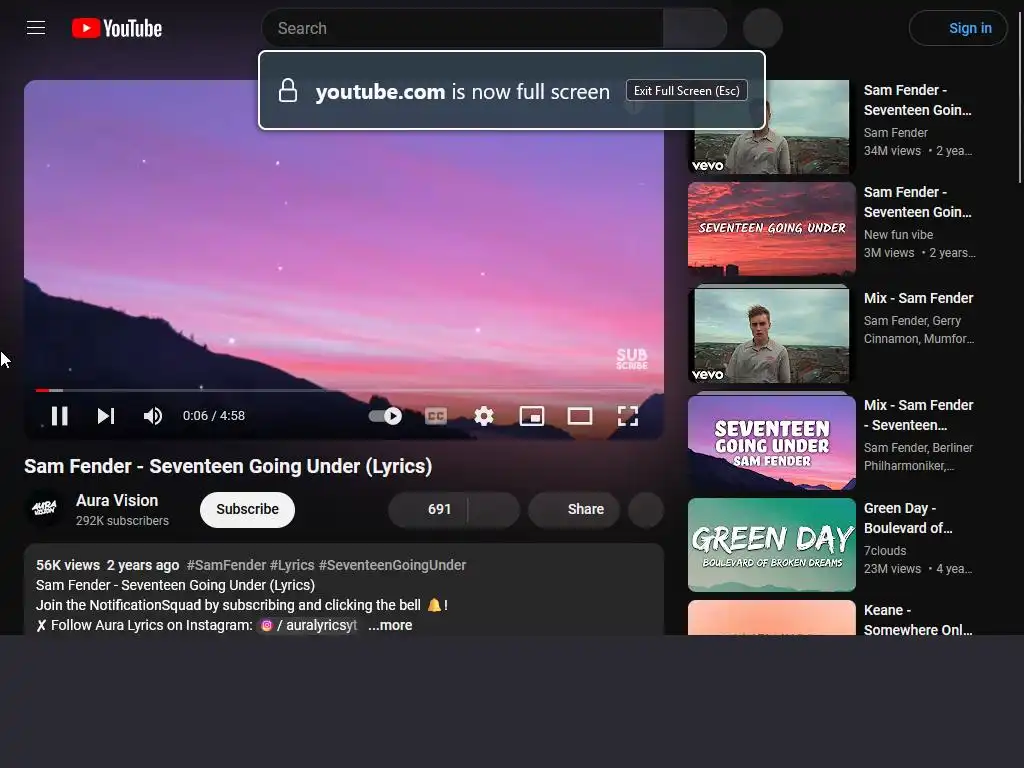Viewport: 1024px width, 768px height.
Task: Open the #SamFender hashtag
Action: [x=227, y=565]
